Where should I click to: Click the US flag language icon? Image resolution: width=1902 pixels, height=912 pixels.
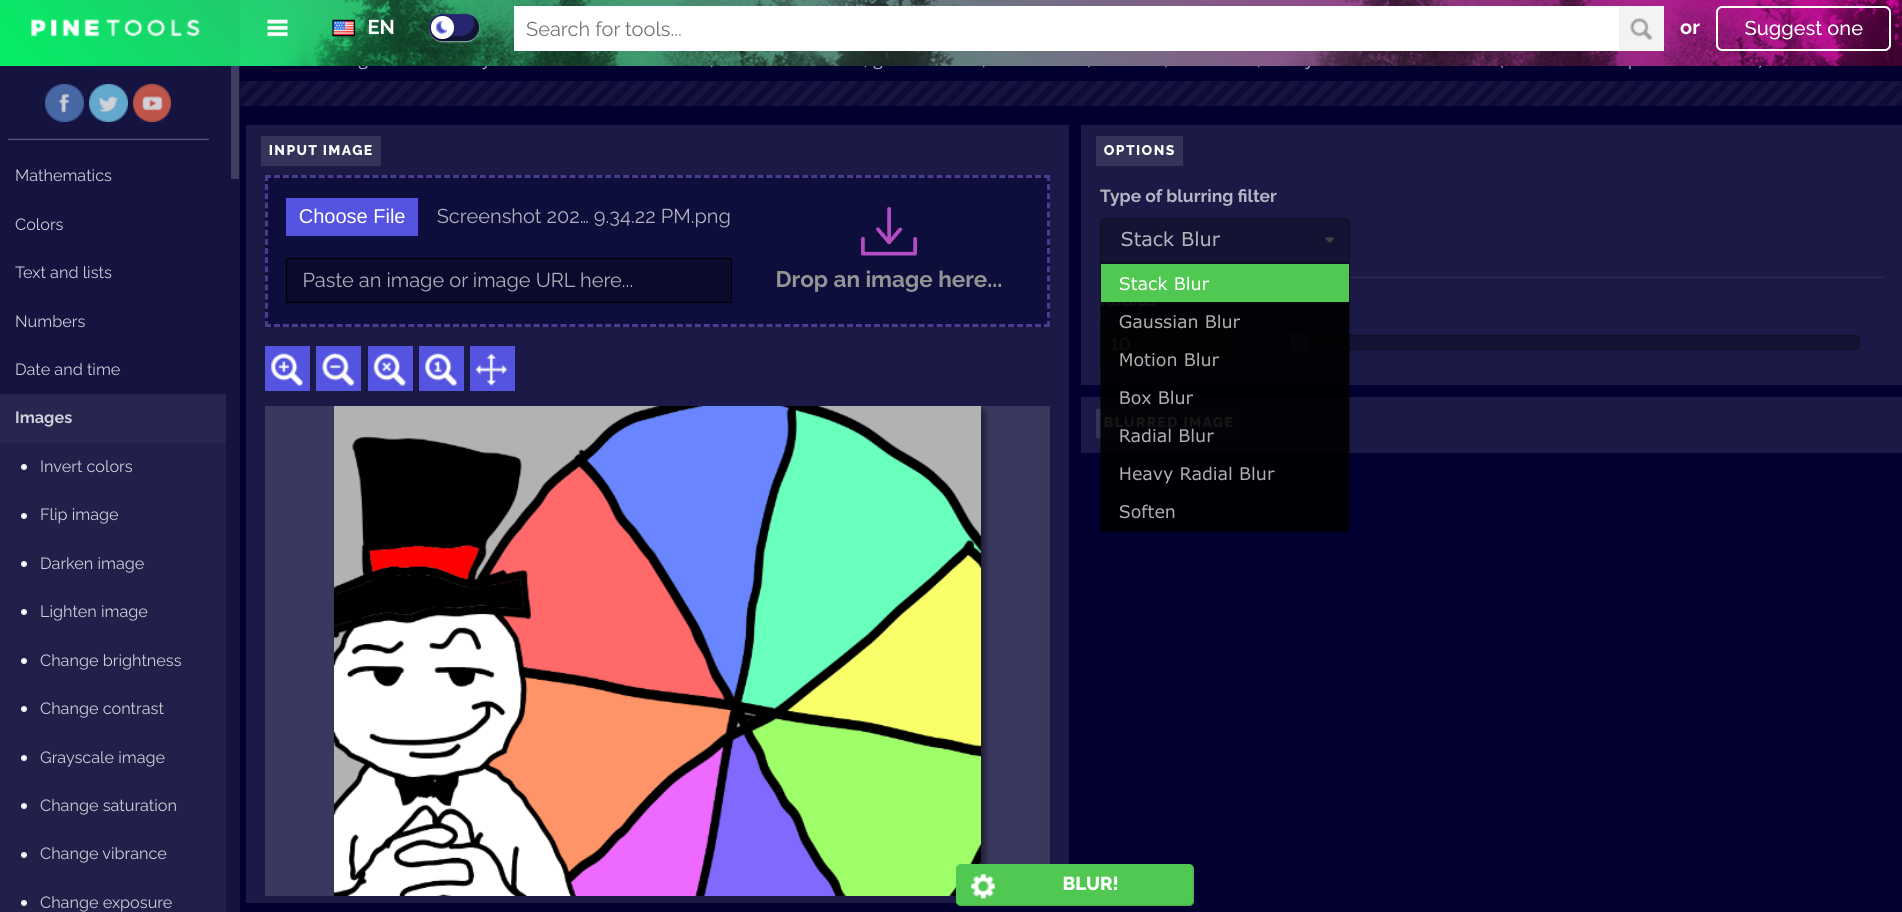pyautogui.click(x=344, y=28)
